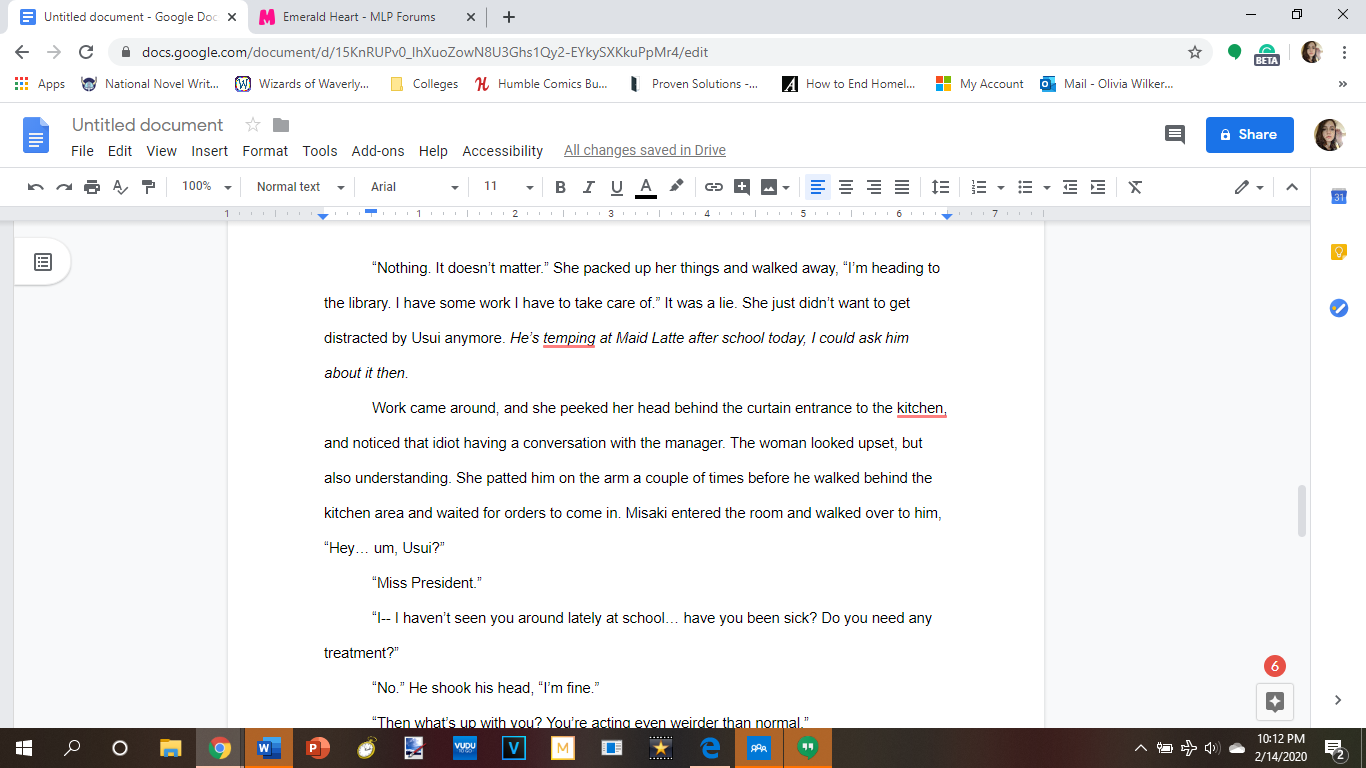
Task: Open the numbered list icon
Action: [x=979, y=187]
